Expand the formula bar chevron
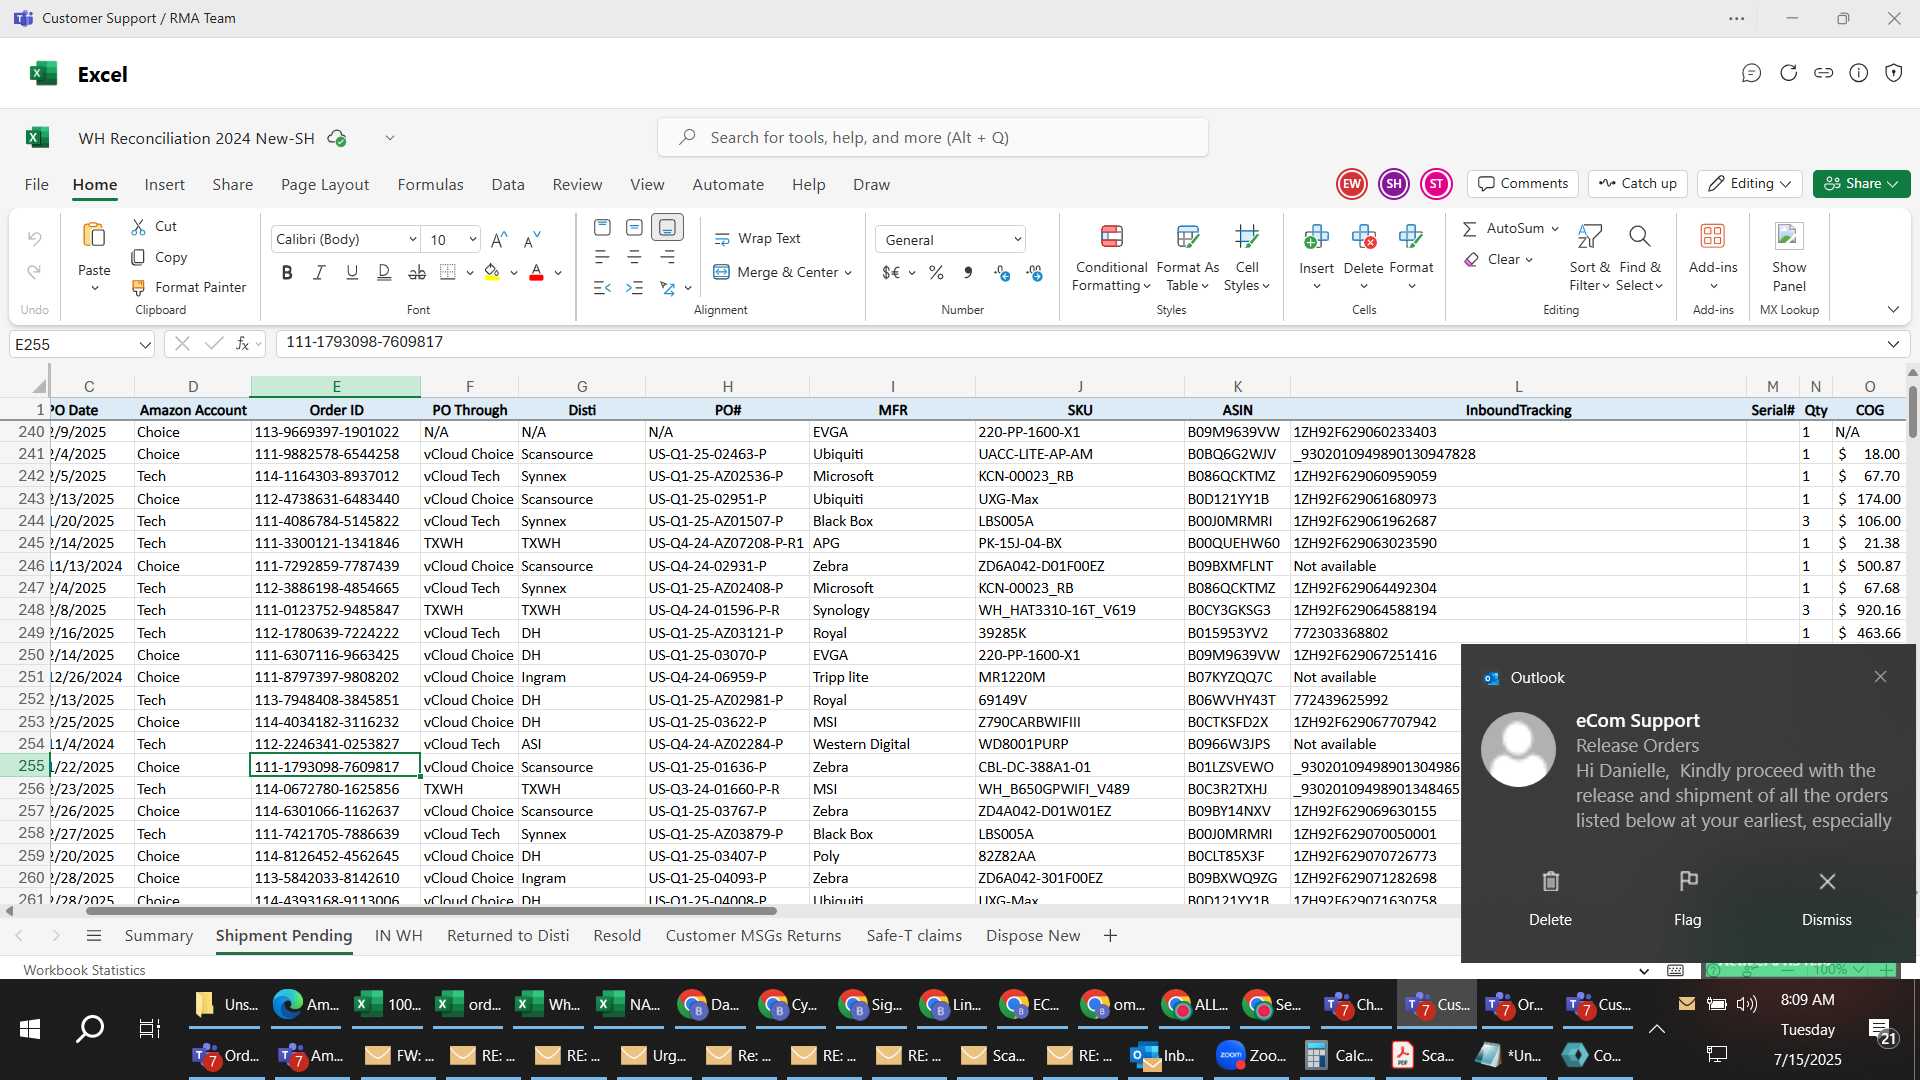Image resolution: width=1920 pixels, height=1080 pixels. click(1893, 344)
